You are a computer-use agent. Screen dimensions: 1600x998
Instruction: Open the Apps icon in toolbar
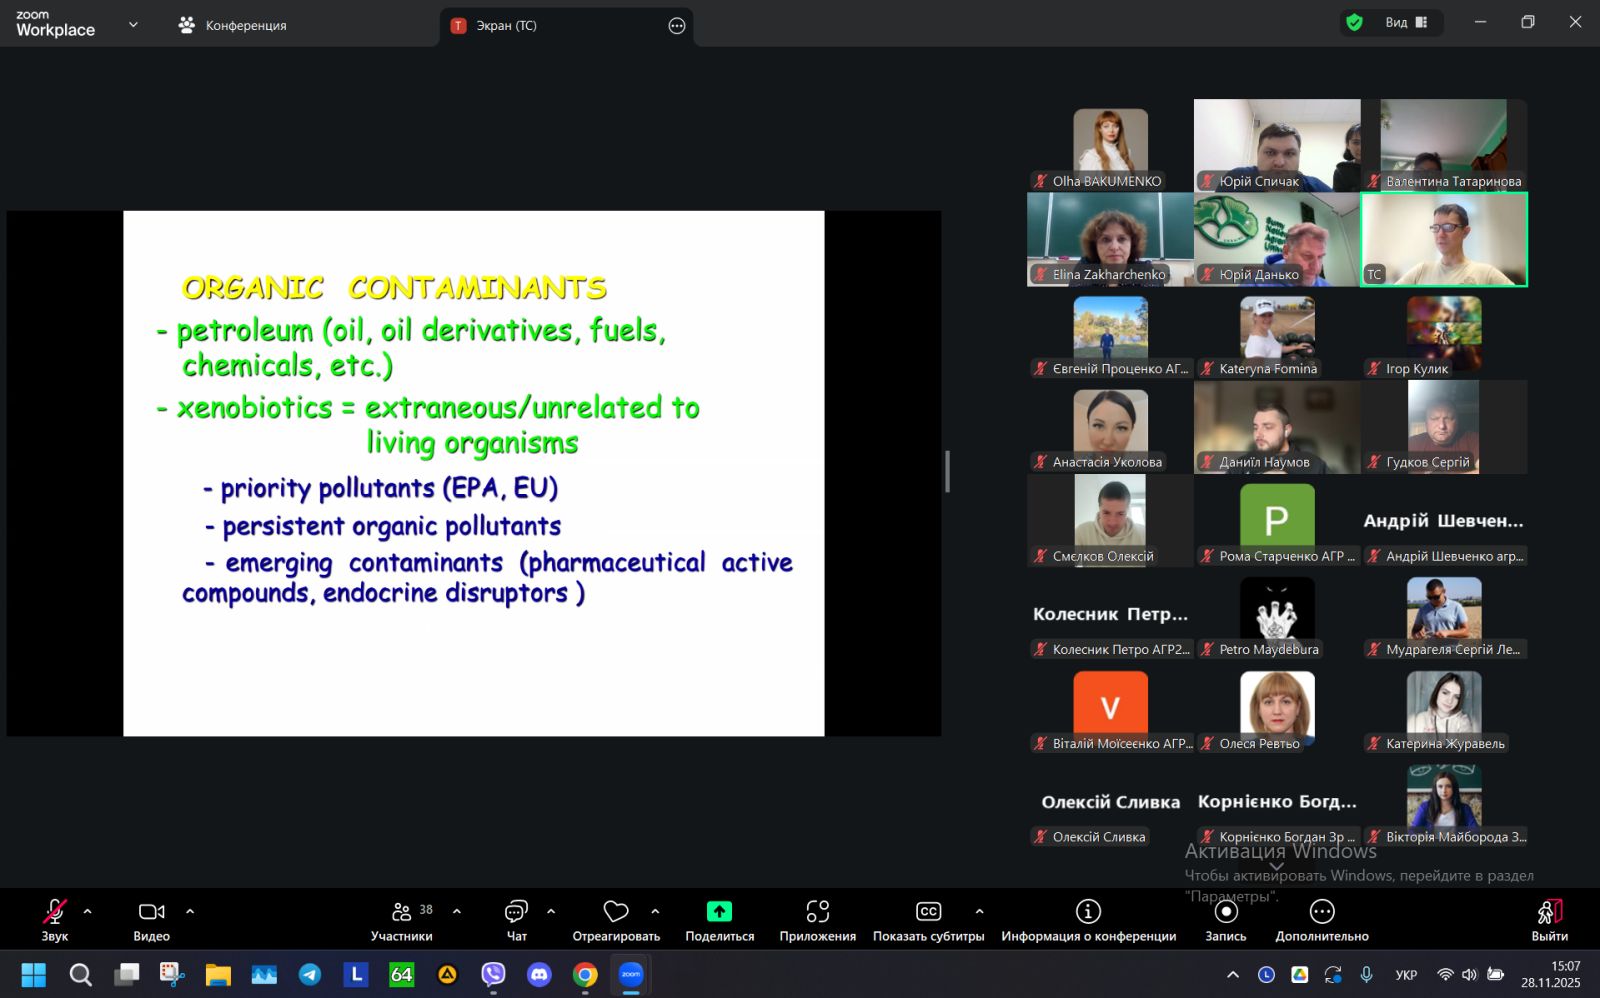(x=817, y=912)
